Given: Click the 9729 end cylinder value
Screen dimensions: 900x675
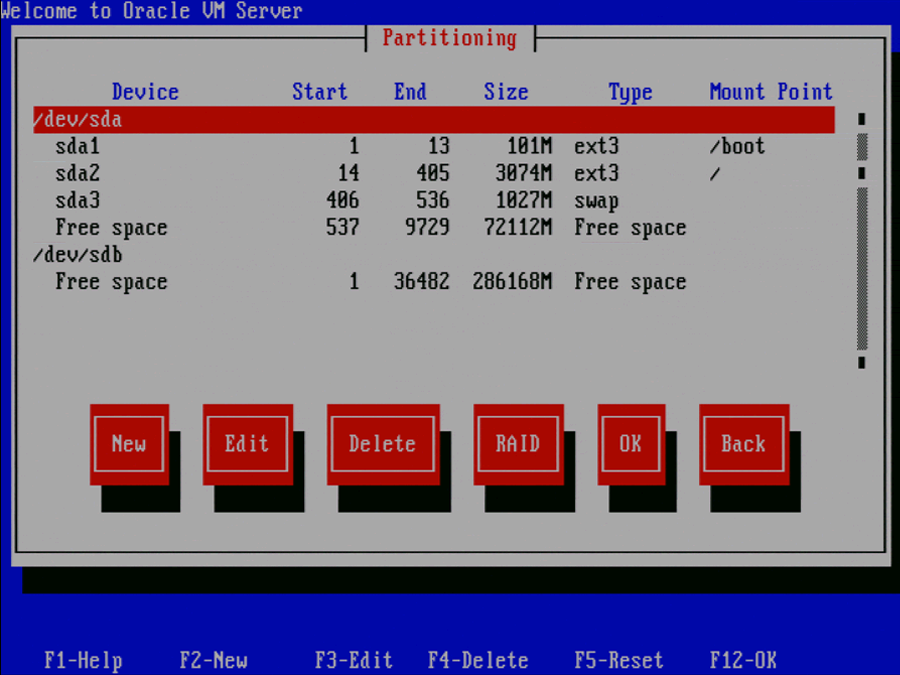Looking at the screenshot, I should (428, 227).
